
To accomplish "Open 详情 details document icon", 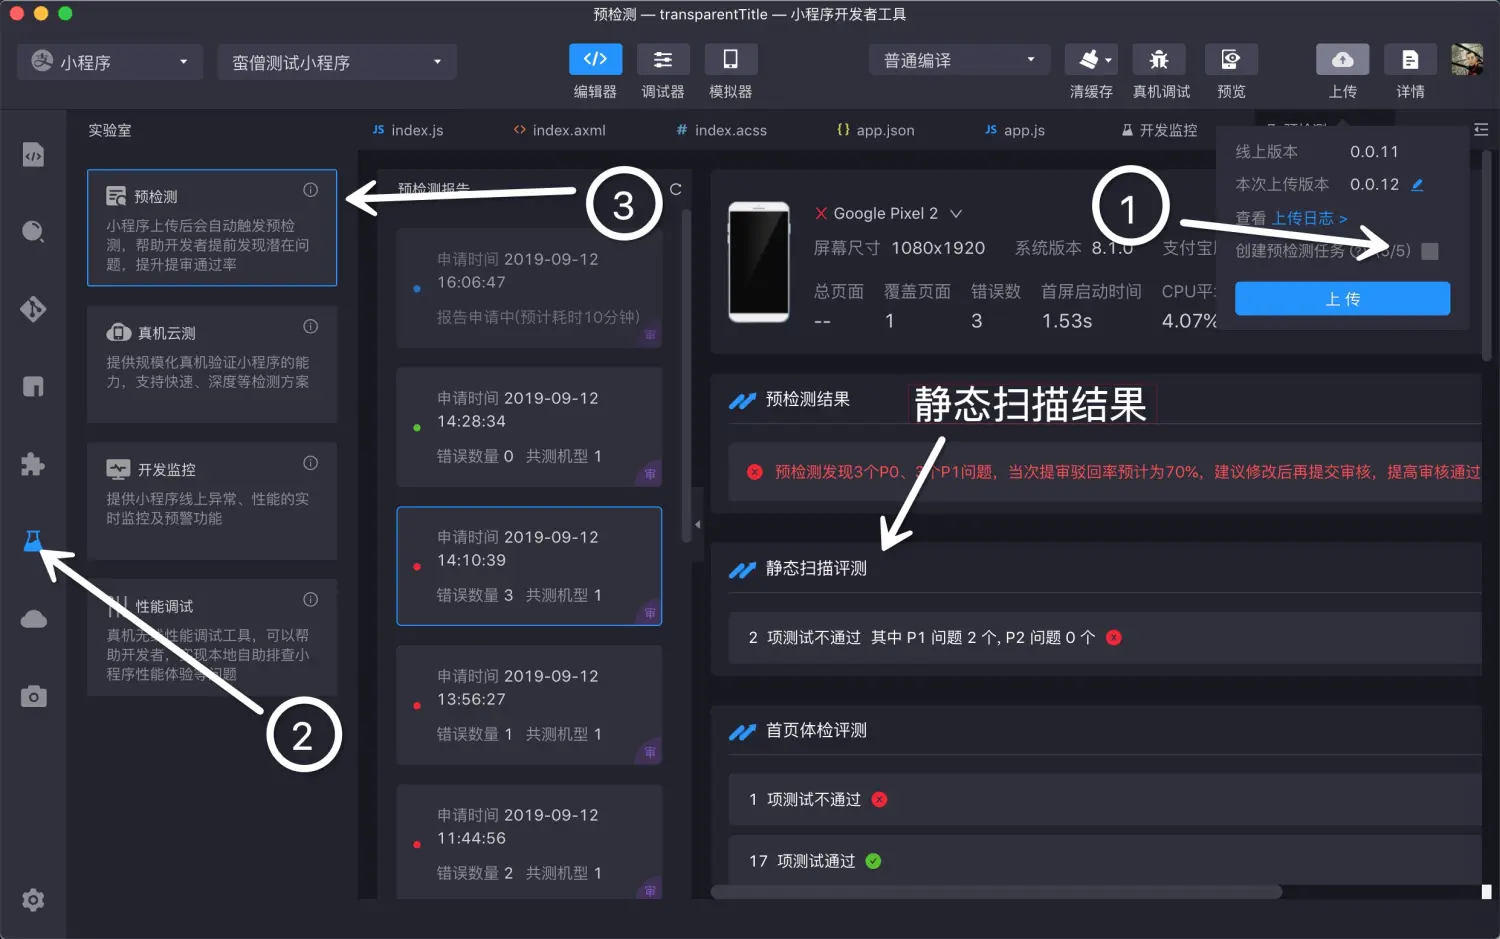I will coord(1410,59).
